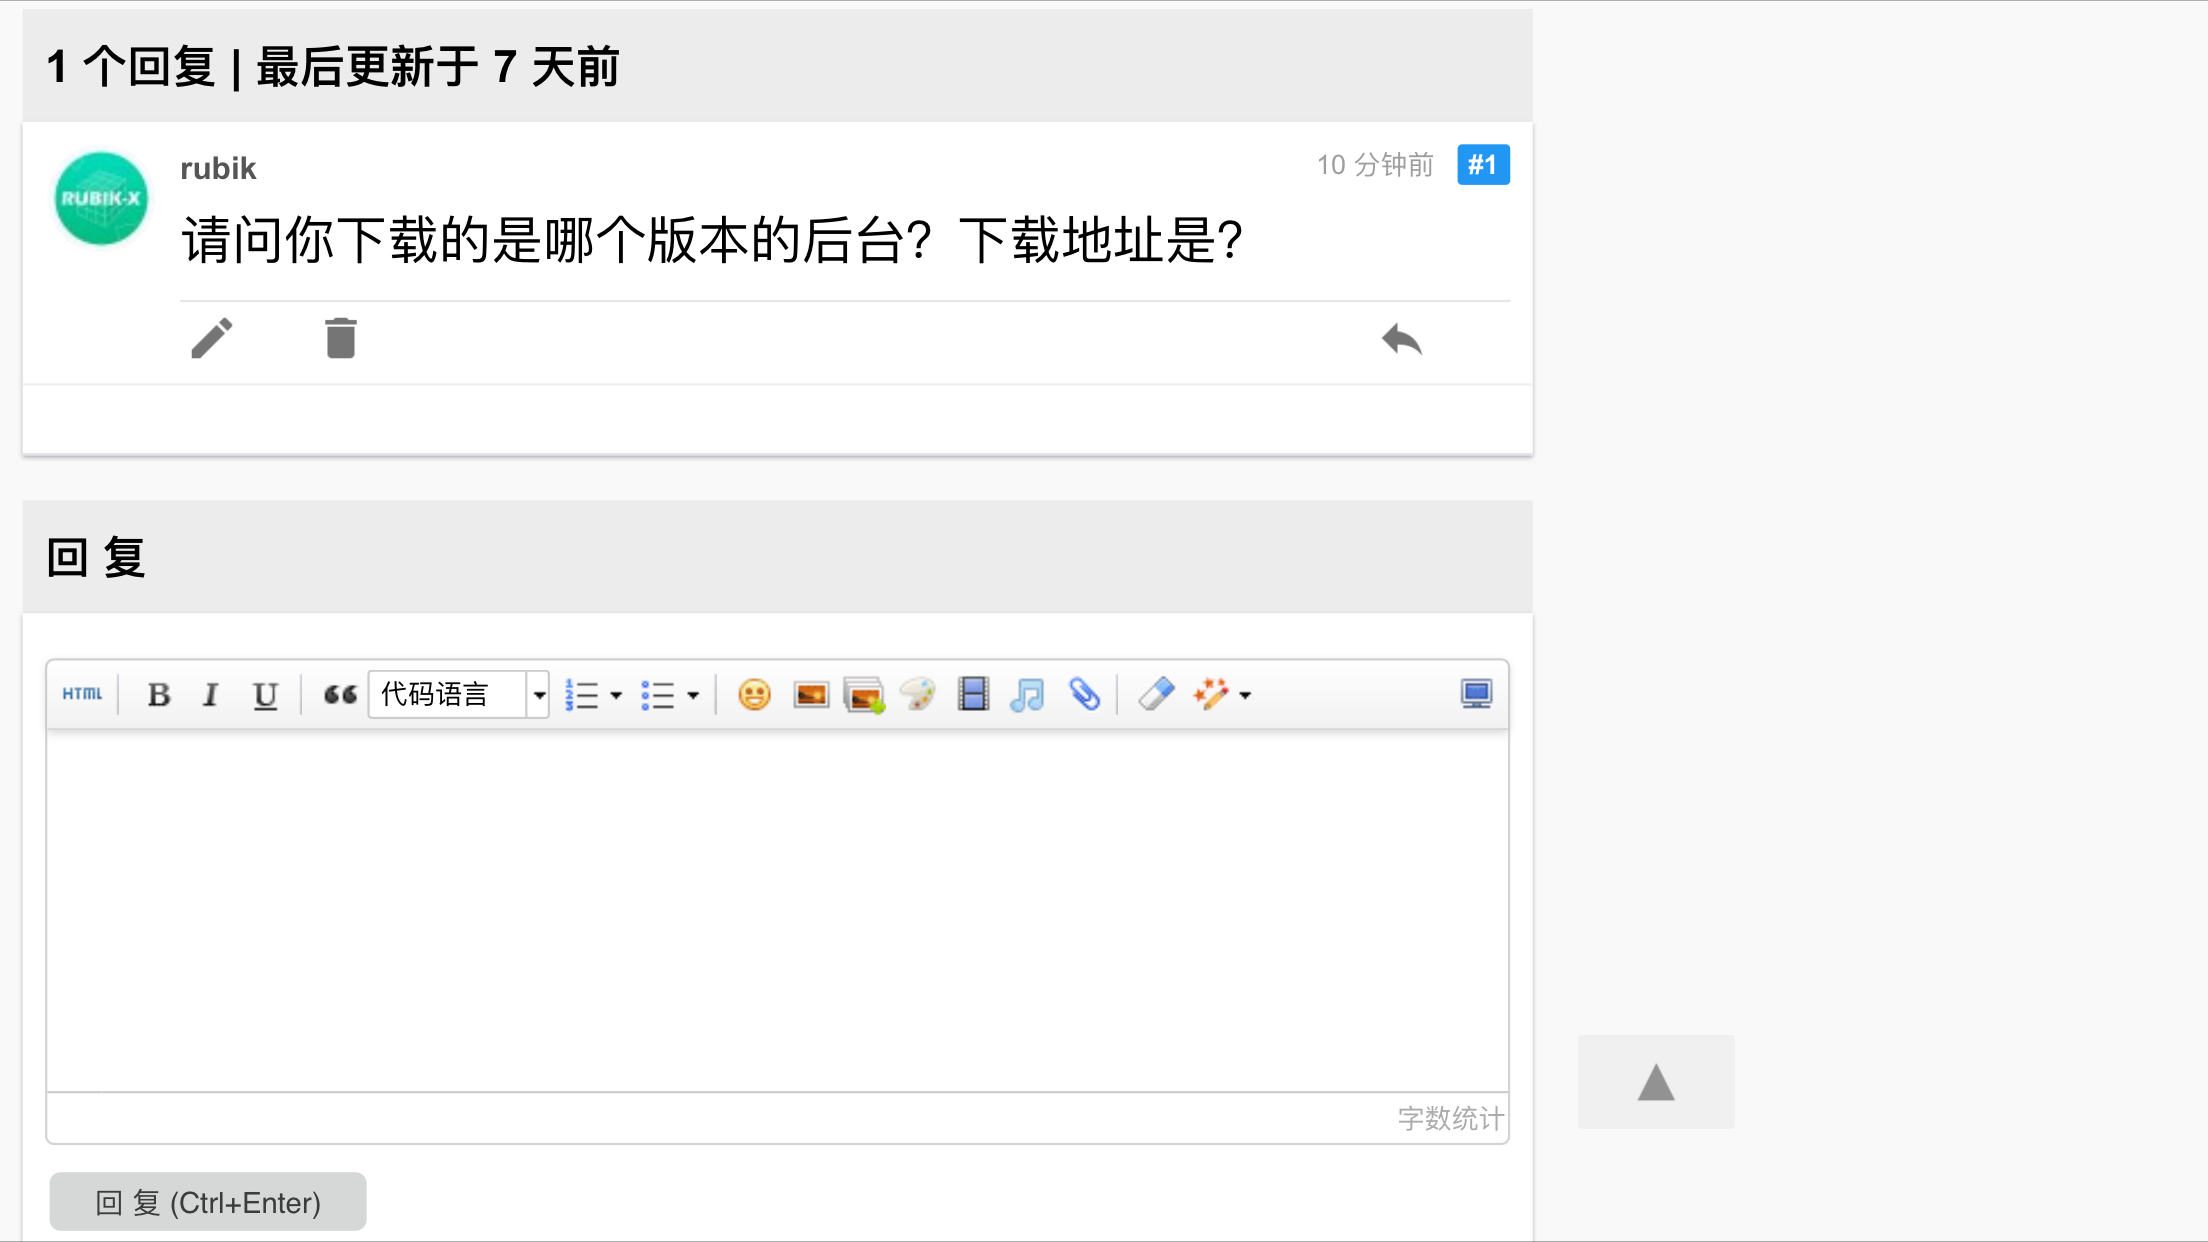
Task: Open the 代码语言 dropdown
Action: 459,694
